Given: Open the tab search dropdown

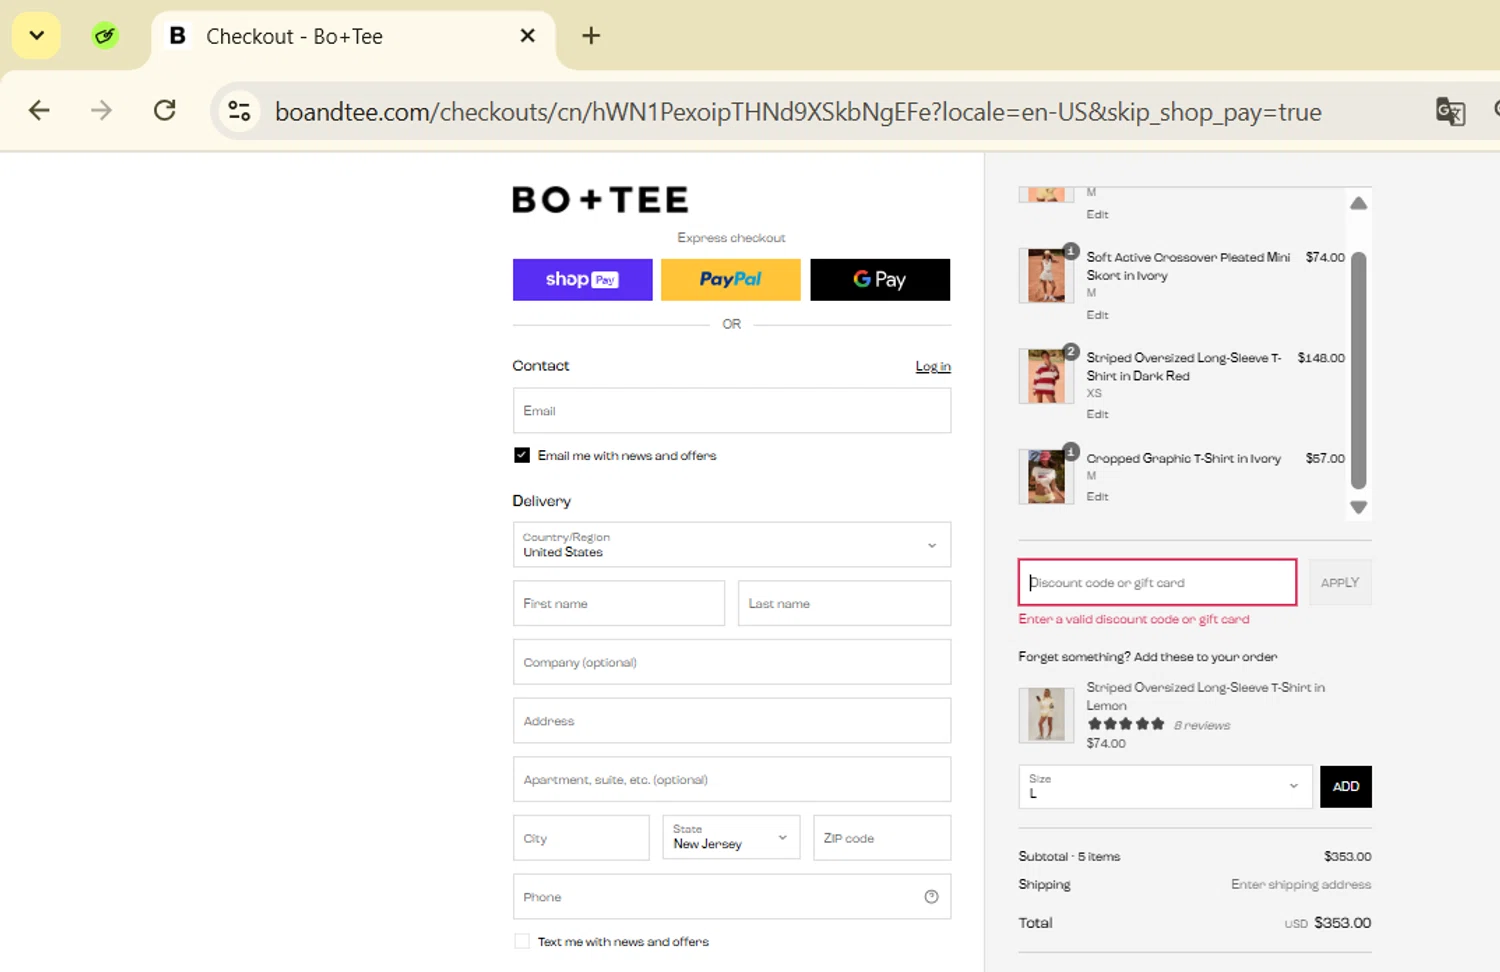Looking at the screenshot, I should [36, 36].
